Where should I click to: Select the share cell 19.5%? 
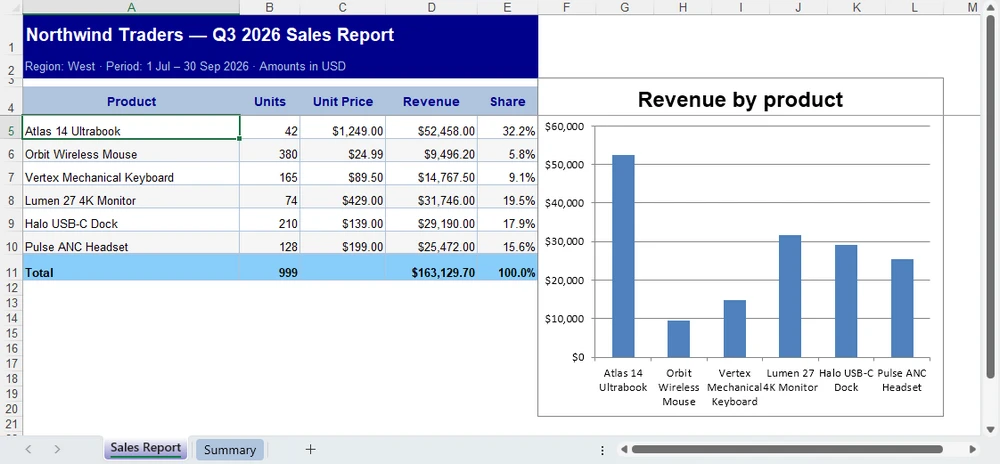coord(508,197)
